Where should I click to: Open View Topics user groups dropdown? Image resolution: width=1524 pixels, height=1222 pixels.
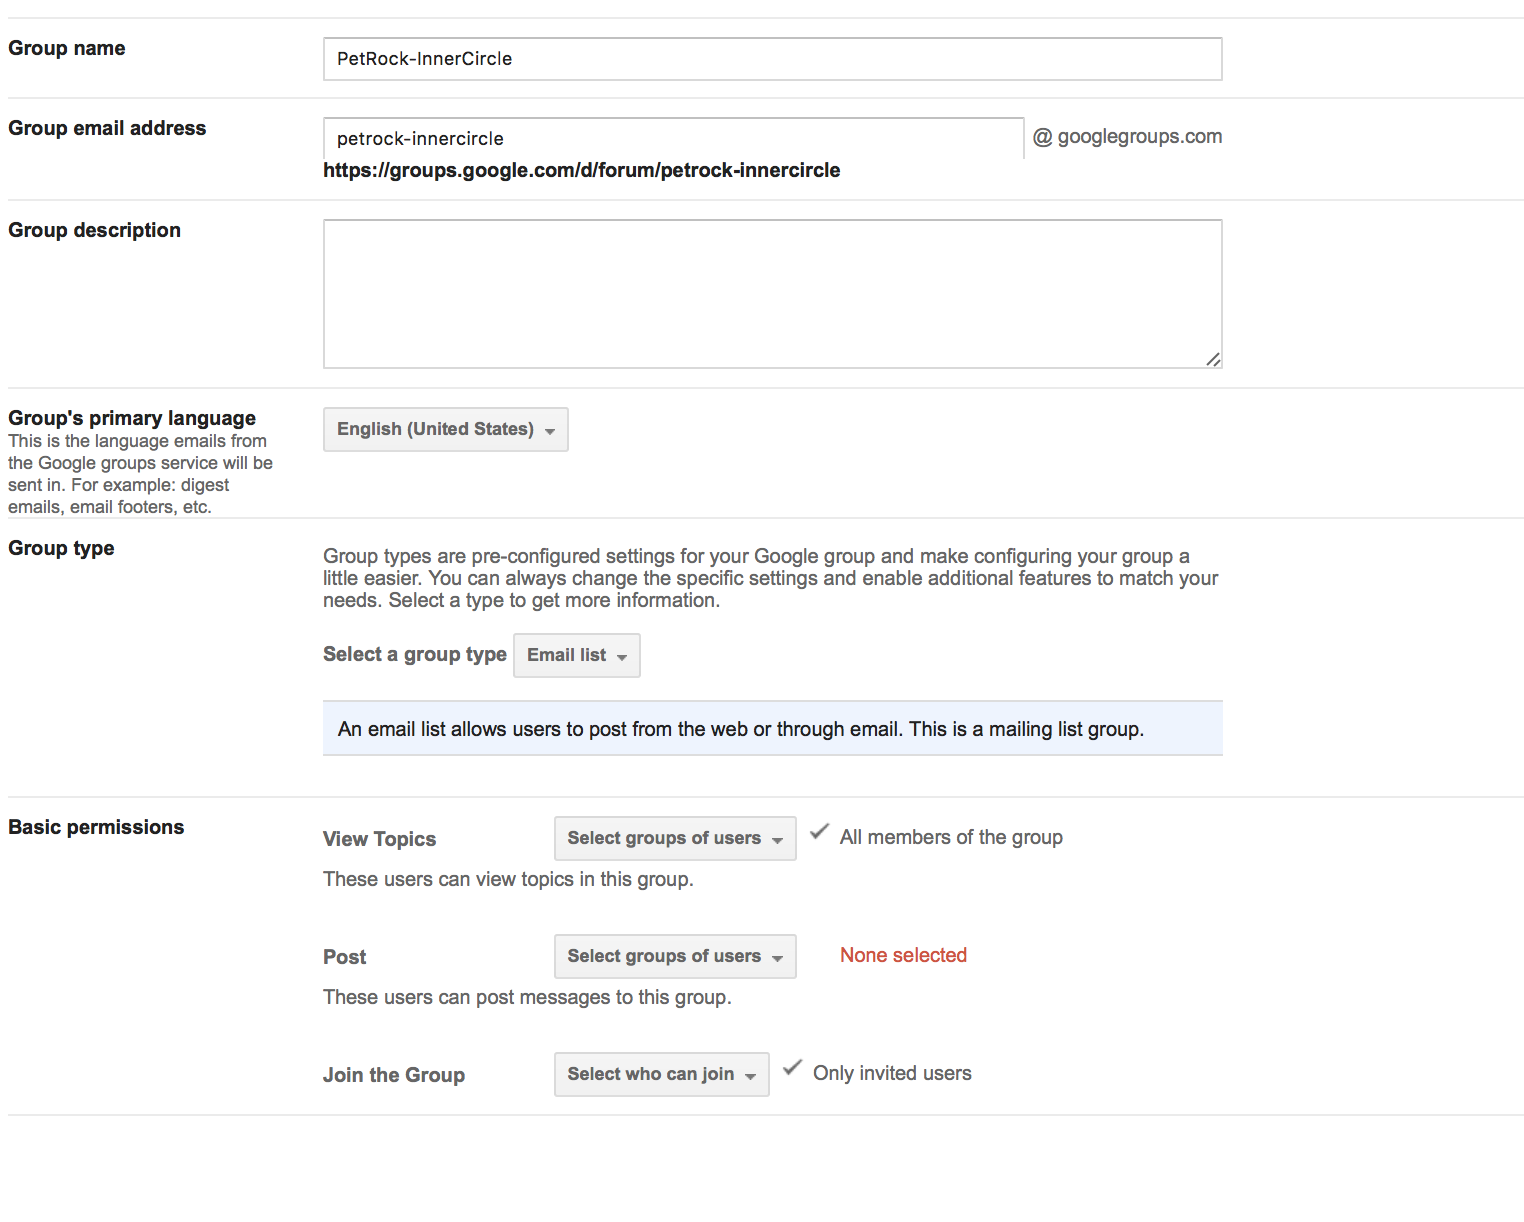click(675, 838)
